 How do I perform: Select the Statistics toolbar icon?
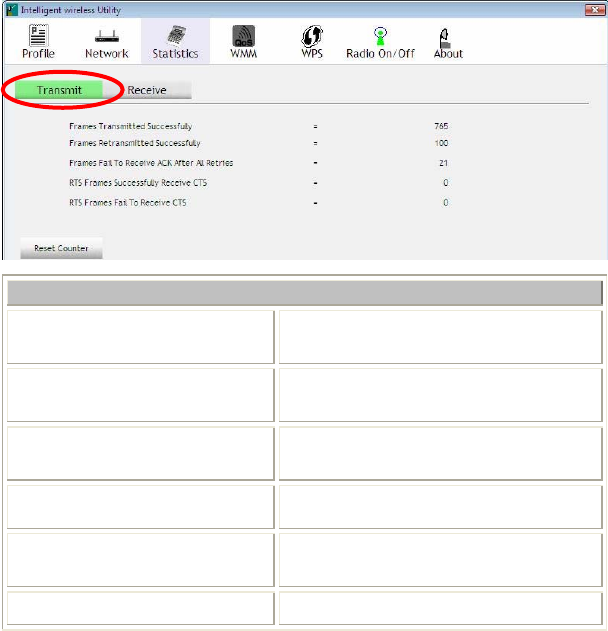click(176, 35)
